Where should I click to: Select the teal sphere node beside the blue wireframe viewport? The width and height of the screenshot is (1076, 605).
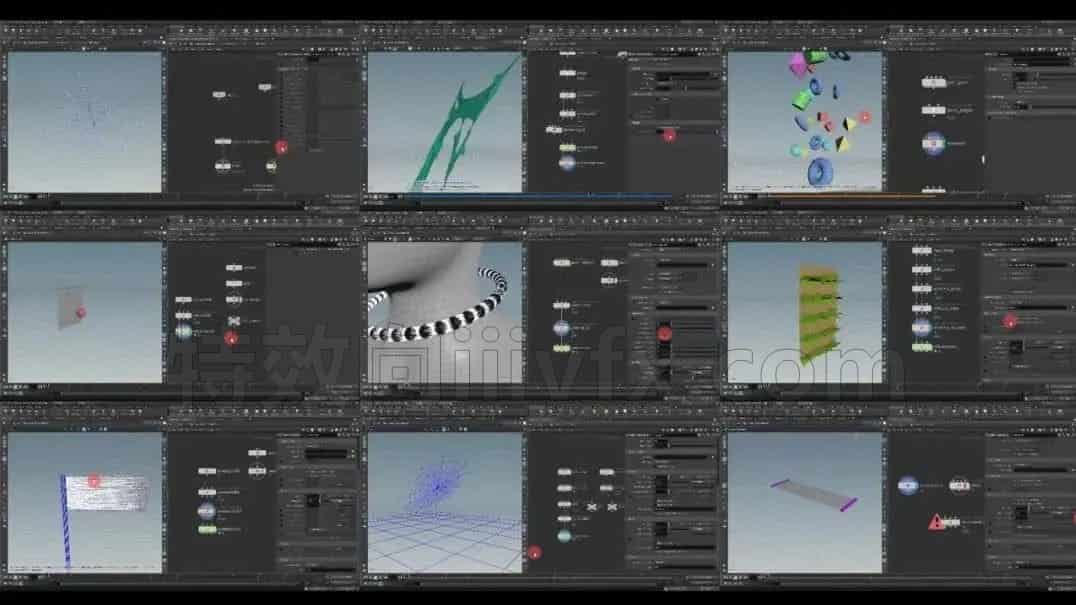point(564,536)
